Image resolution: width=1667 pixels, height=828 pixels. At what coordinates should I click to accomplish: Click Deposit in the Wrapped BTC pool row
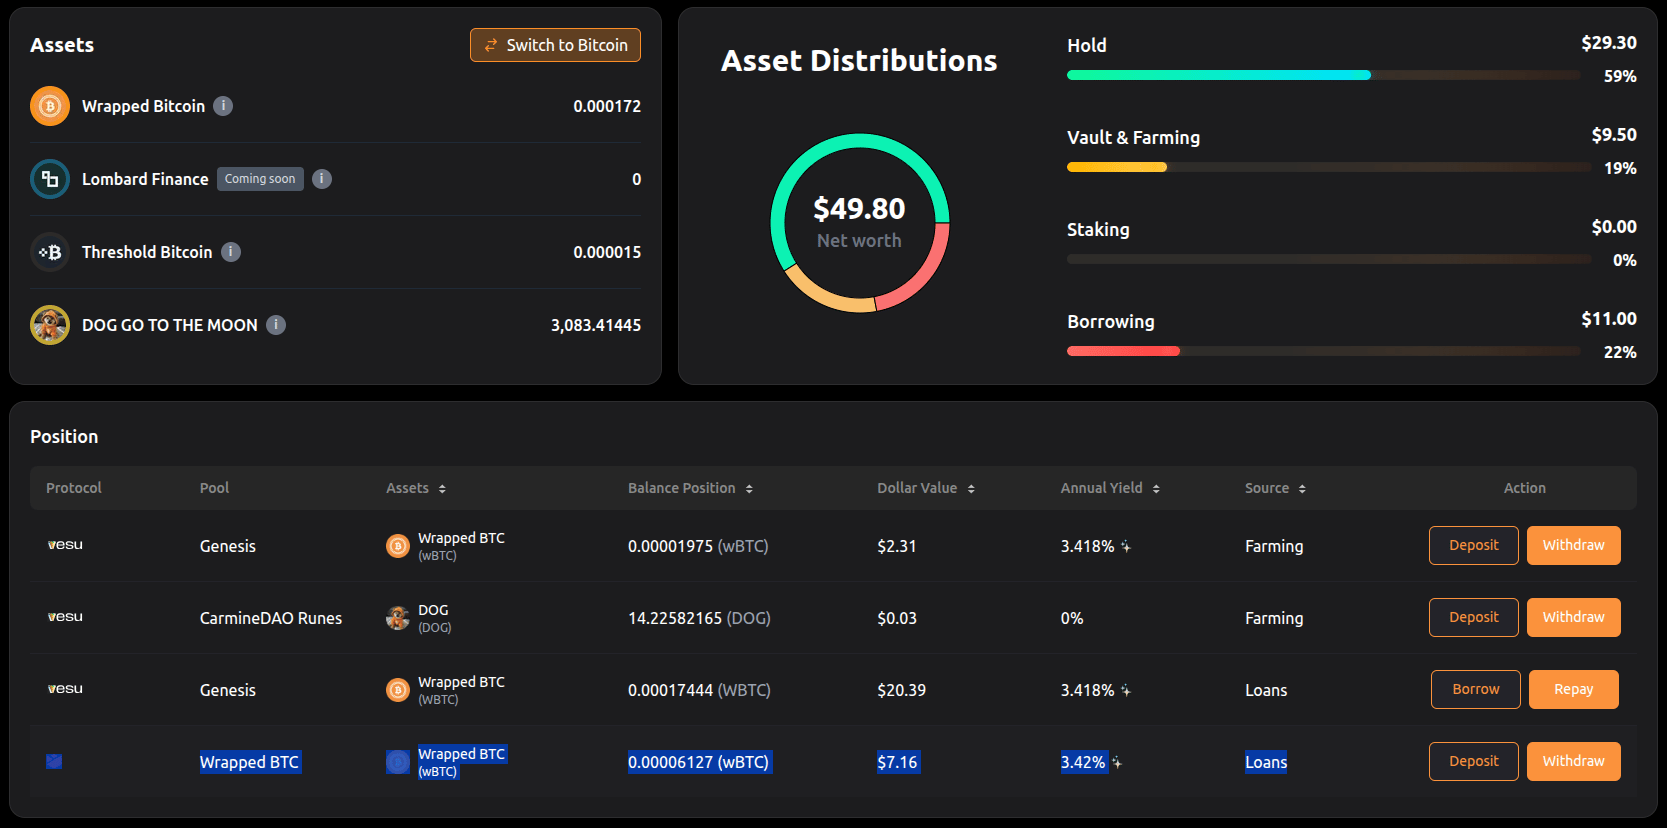1474,761
